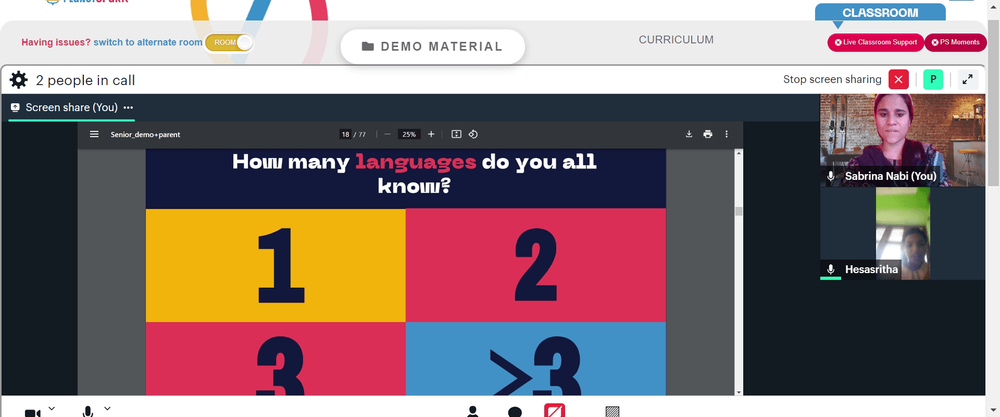Viewport: 1000px width, 417px height.
Task: Click the camera icon in the bottom bar
Action: coord(32,413)
